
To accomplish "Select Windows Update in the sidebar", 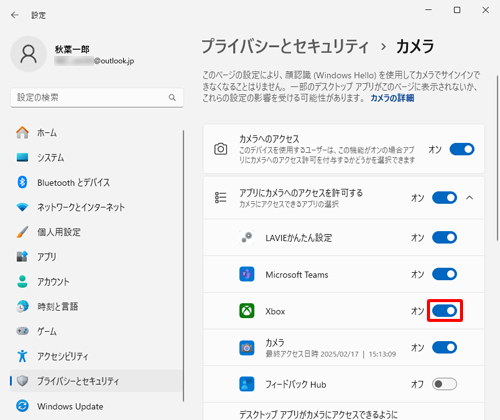I will click(97, 406).
